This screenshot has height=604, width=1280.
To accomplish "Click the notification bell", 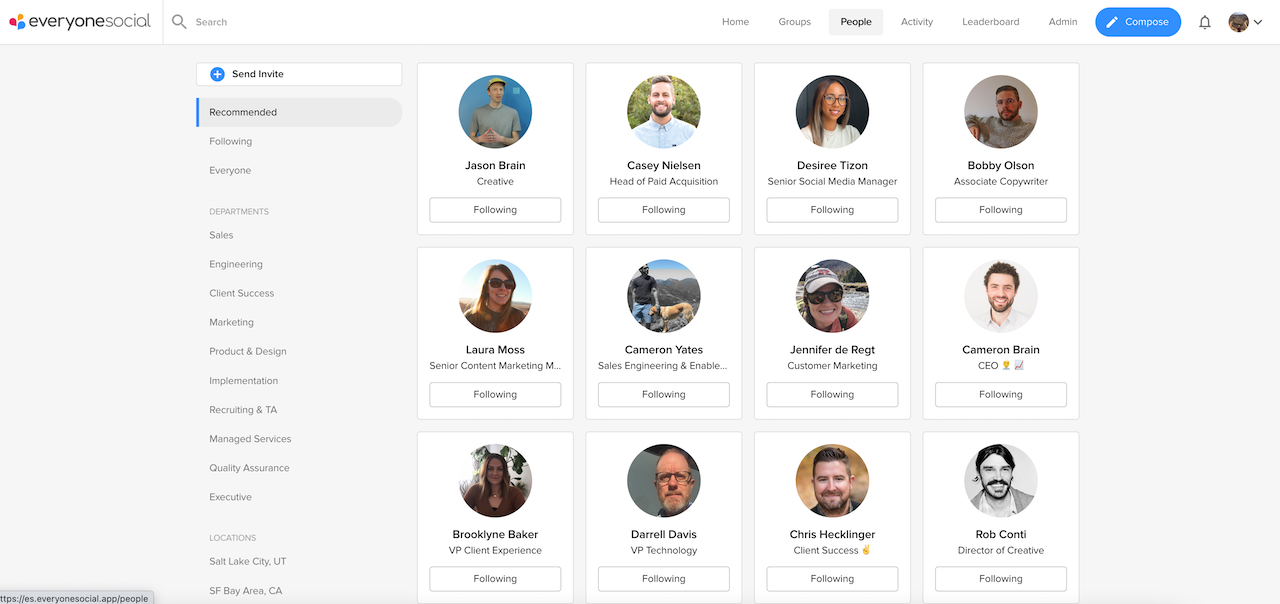I will 1205,21.
